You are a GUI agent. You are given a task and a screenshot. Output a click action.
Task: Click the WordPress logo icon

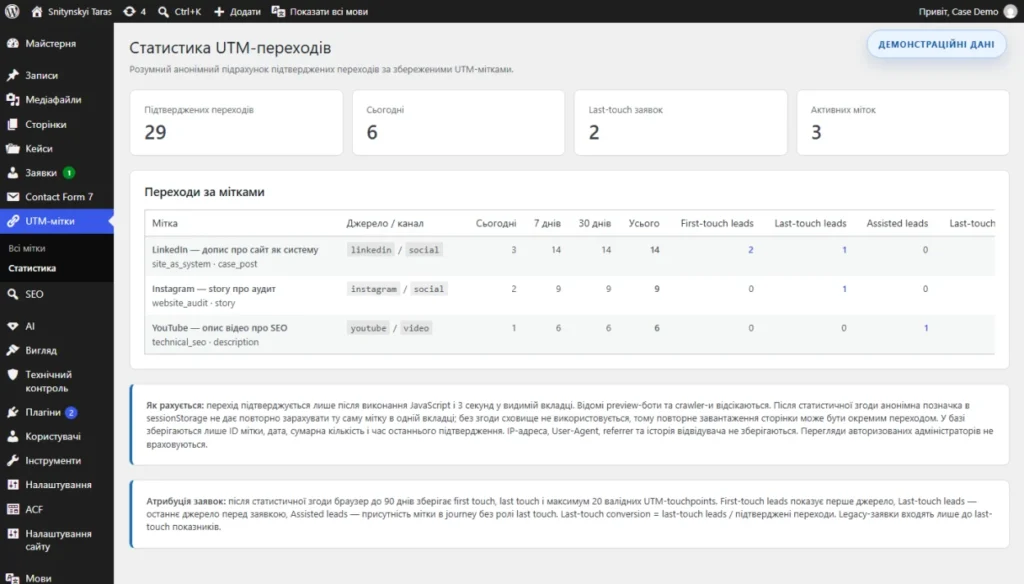[12, 11]
